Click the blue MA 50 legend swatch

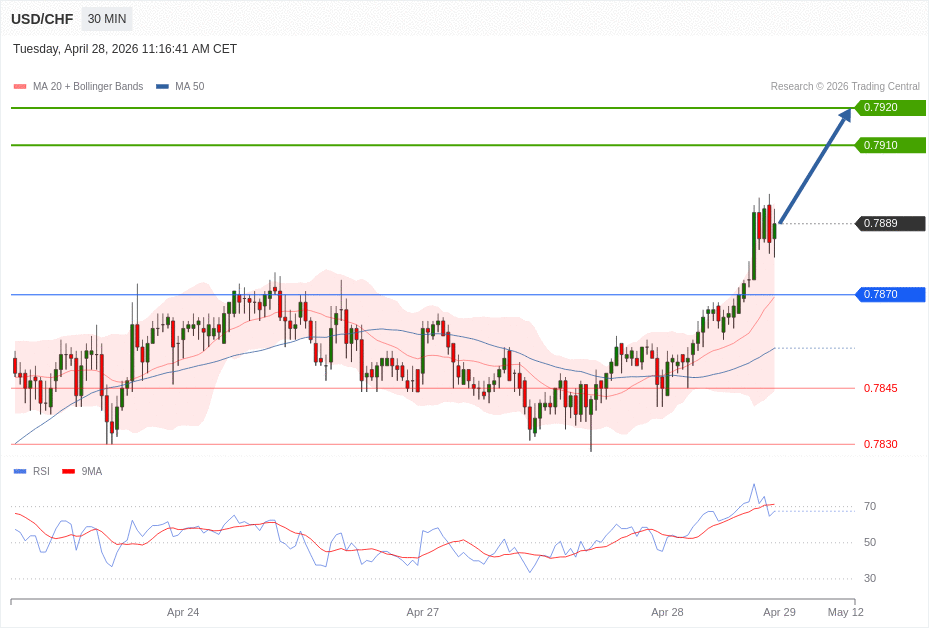pyautogui.click(x=162, y=87)
